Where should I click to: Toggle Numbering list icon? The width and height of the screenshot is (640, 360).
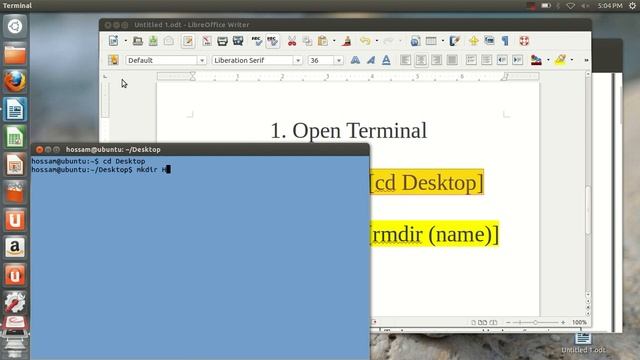click(471, 60)
